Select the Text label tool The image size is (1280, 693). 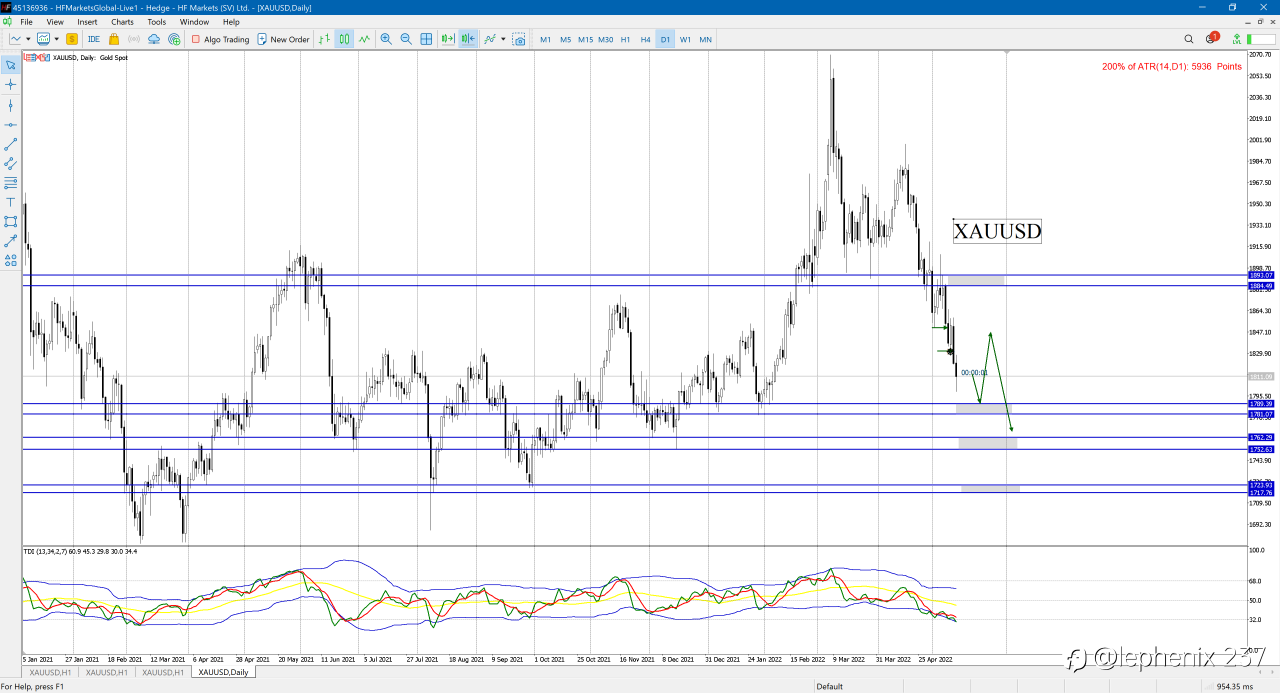(x=11, y=202)
